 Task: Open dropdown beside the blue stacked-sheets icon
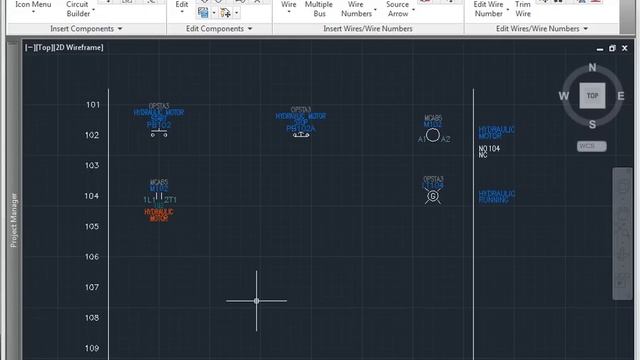pyautogui.click(x=213, y=13)
